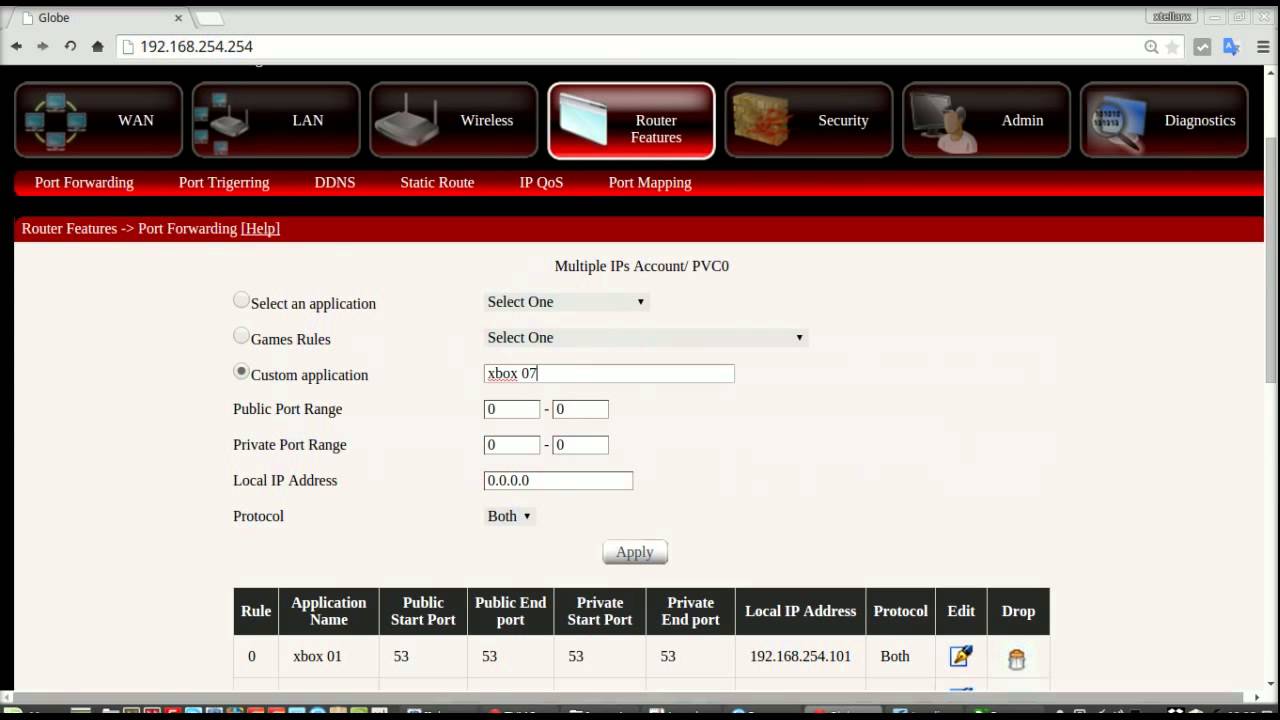Open the Static Route submenu
Screen dimensions: 1280x720
437,182
